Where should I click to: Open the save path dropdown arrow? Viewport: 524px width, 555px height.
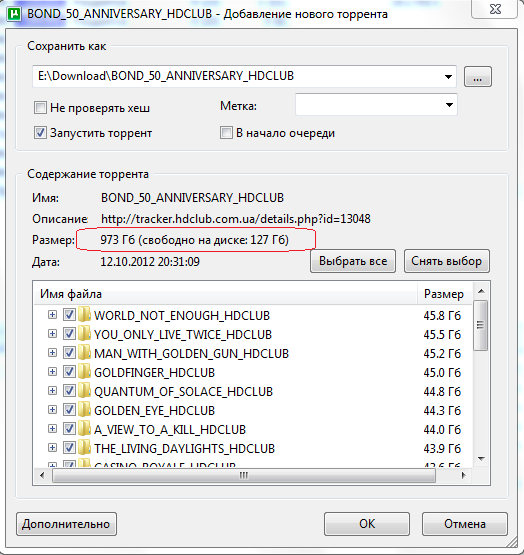[x=448, y=76]
